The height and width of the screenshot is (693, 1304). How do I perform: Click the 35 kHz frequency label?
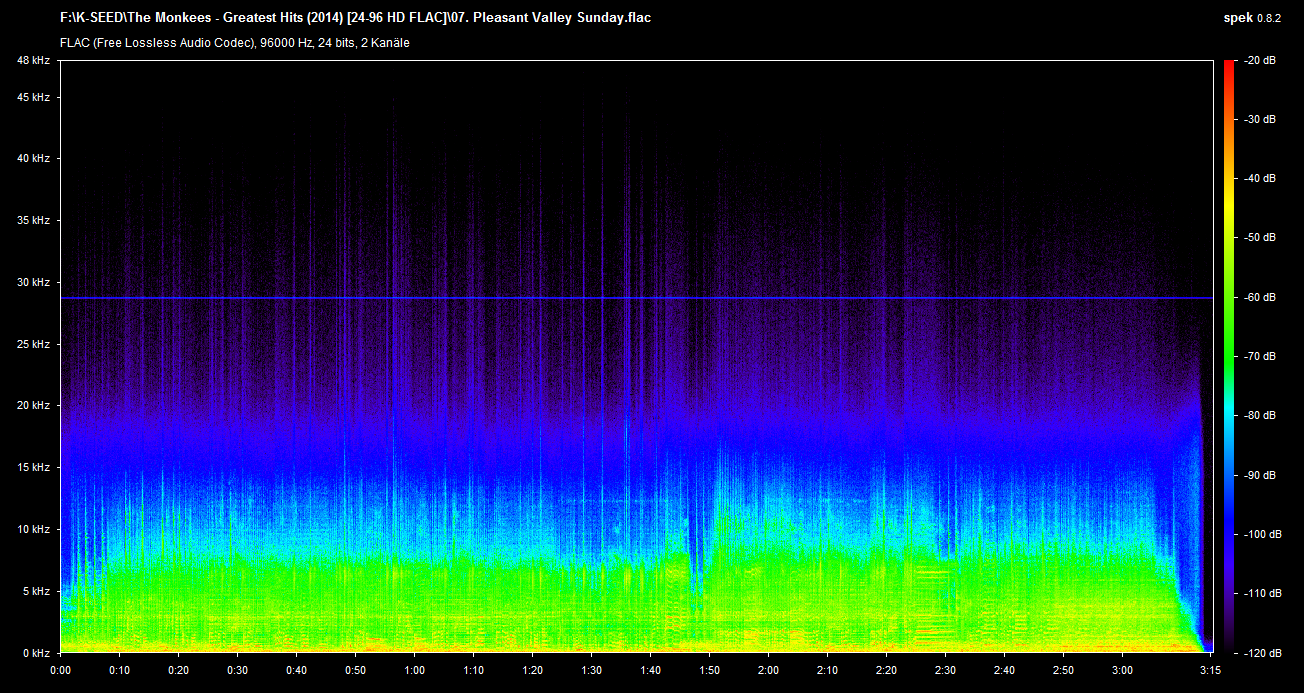33,220
